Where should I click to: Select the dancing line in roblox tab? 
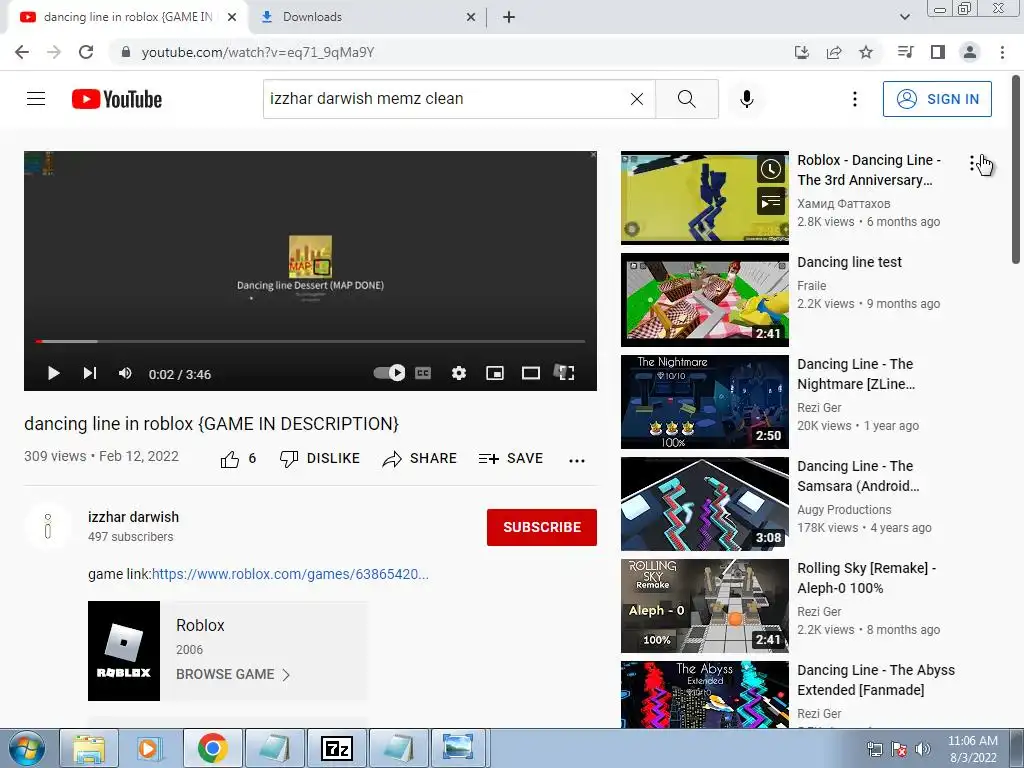(x=128, y=17)
